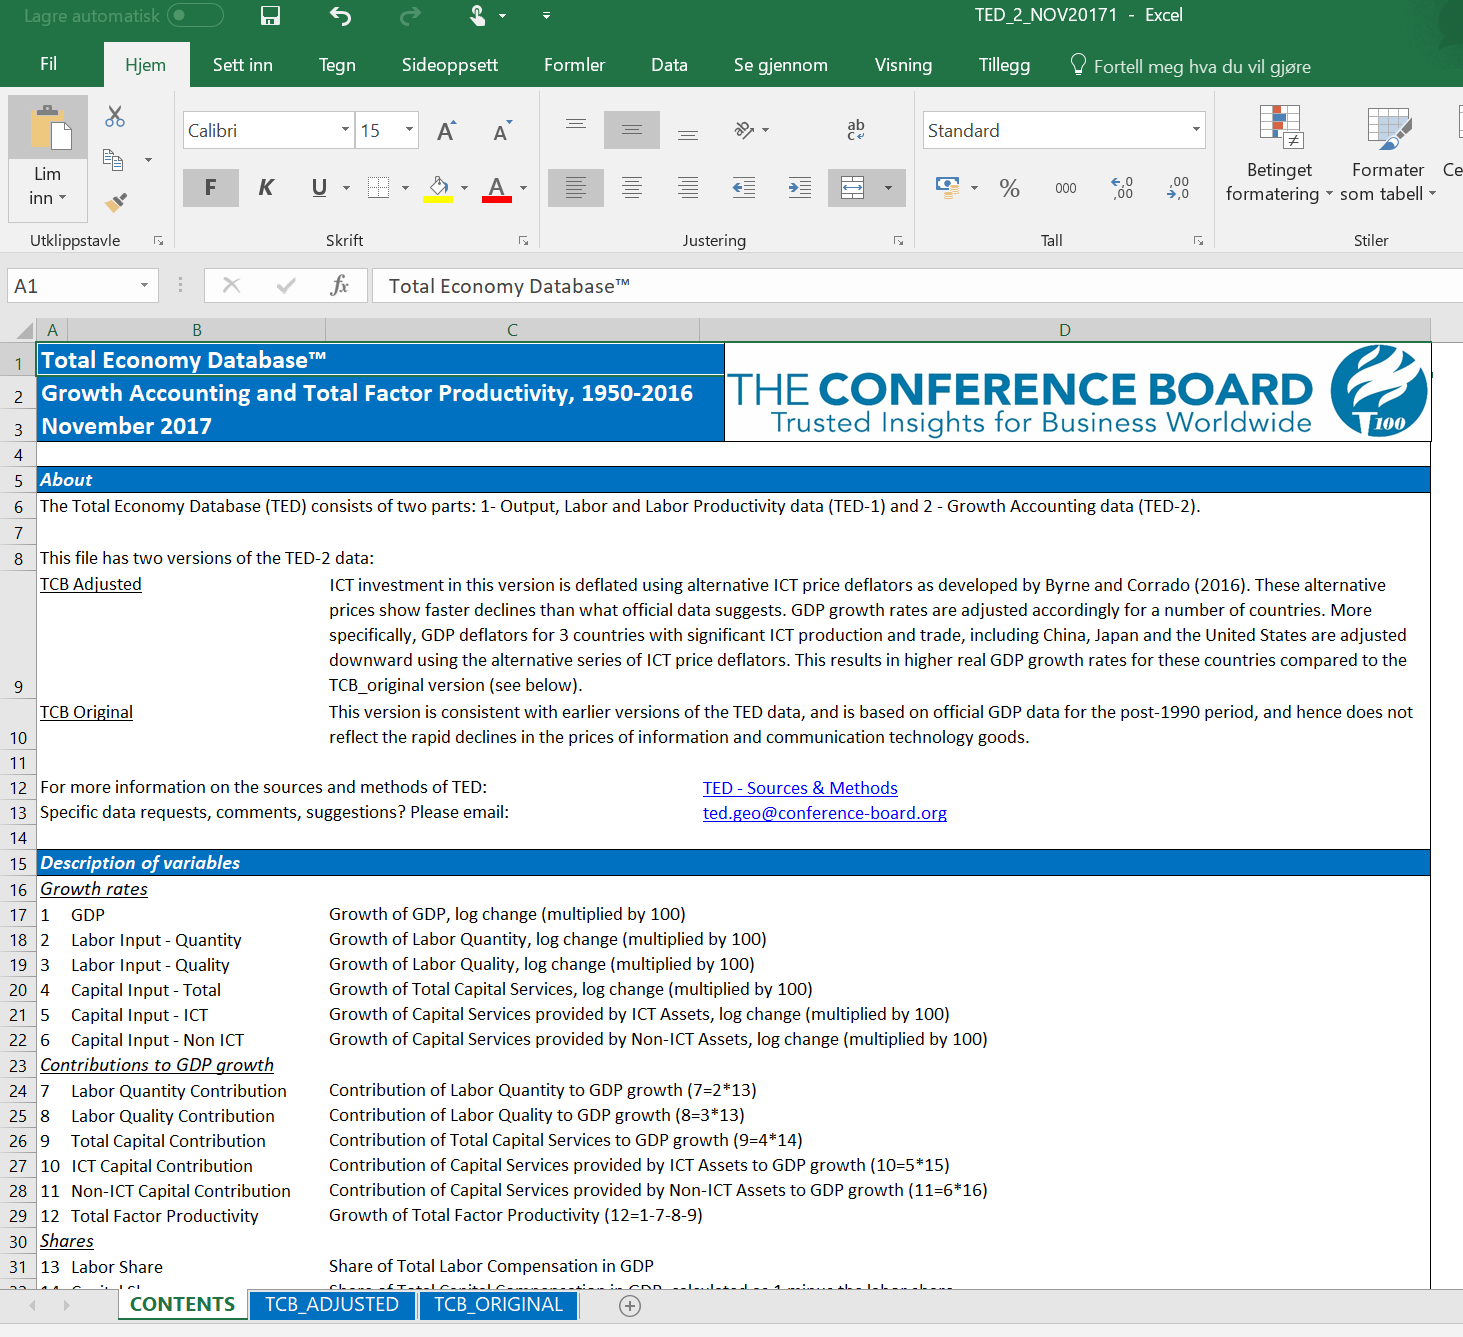Screen dimensions: 1463x1337
Task: Switch to the Sett inn tab
Action: pyautogui.click(x=242, y=65)
